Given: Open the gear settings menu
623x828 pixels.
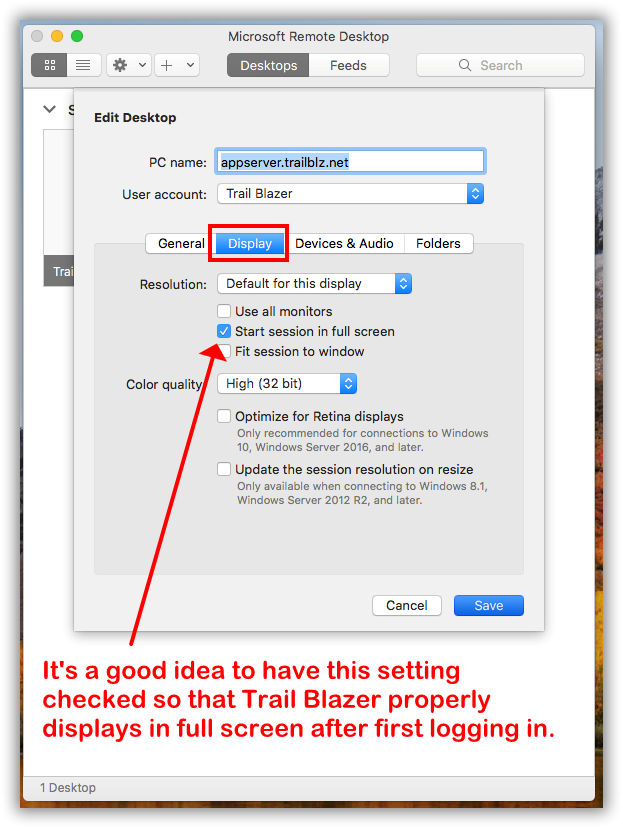Looking at the screenshot, I should click(x=121, y=65).
